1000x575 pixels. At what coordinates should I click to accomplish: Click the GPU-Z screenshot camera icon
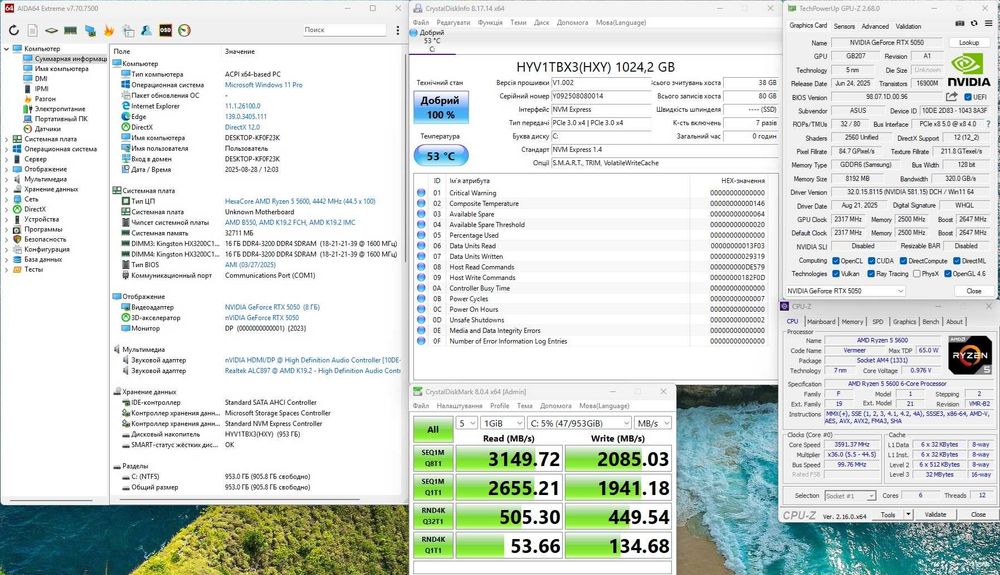click(960, 23)
